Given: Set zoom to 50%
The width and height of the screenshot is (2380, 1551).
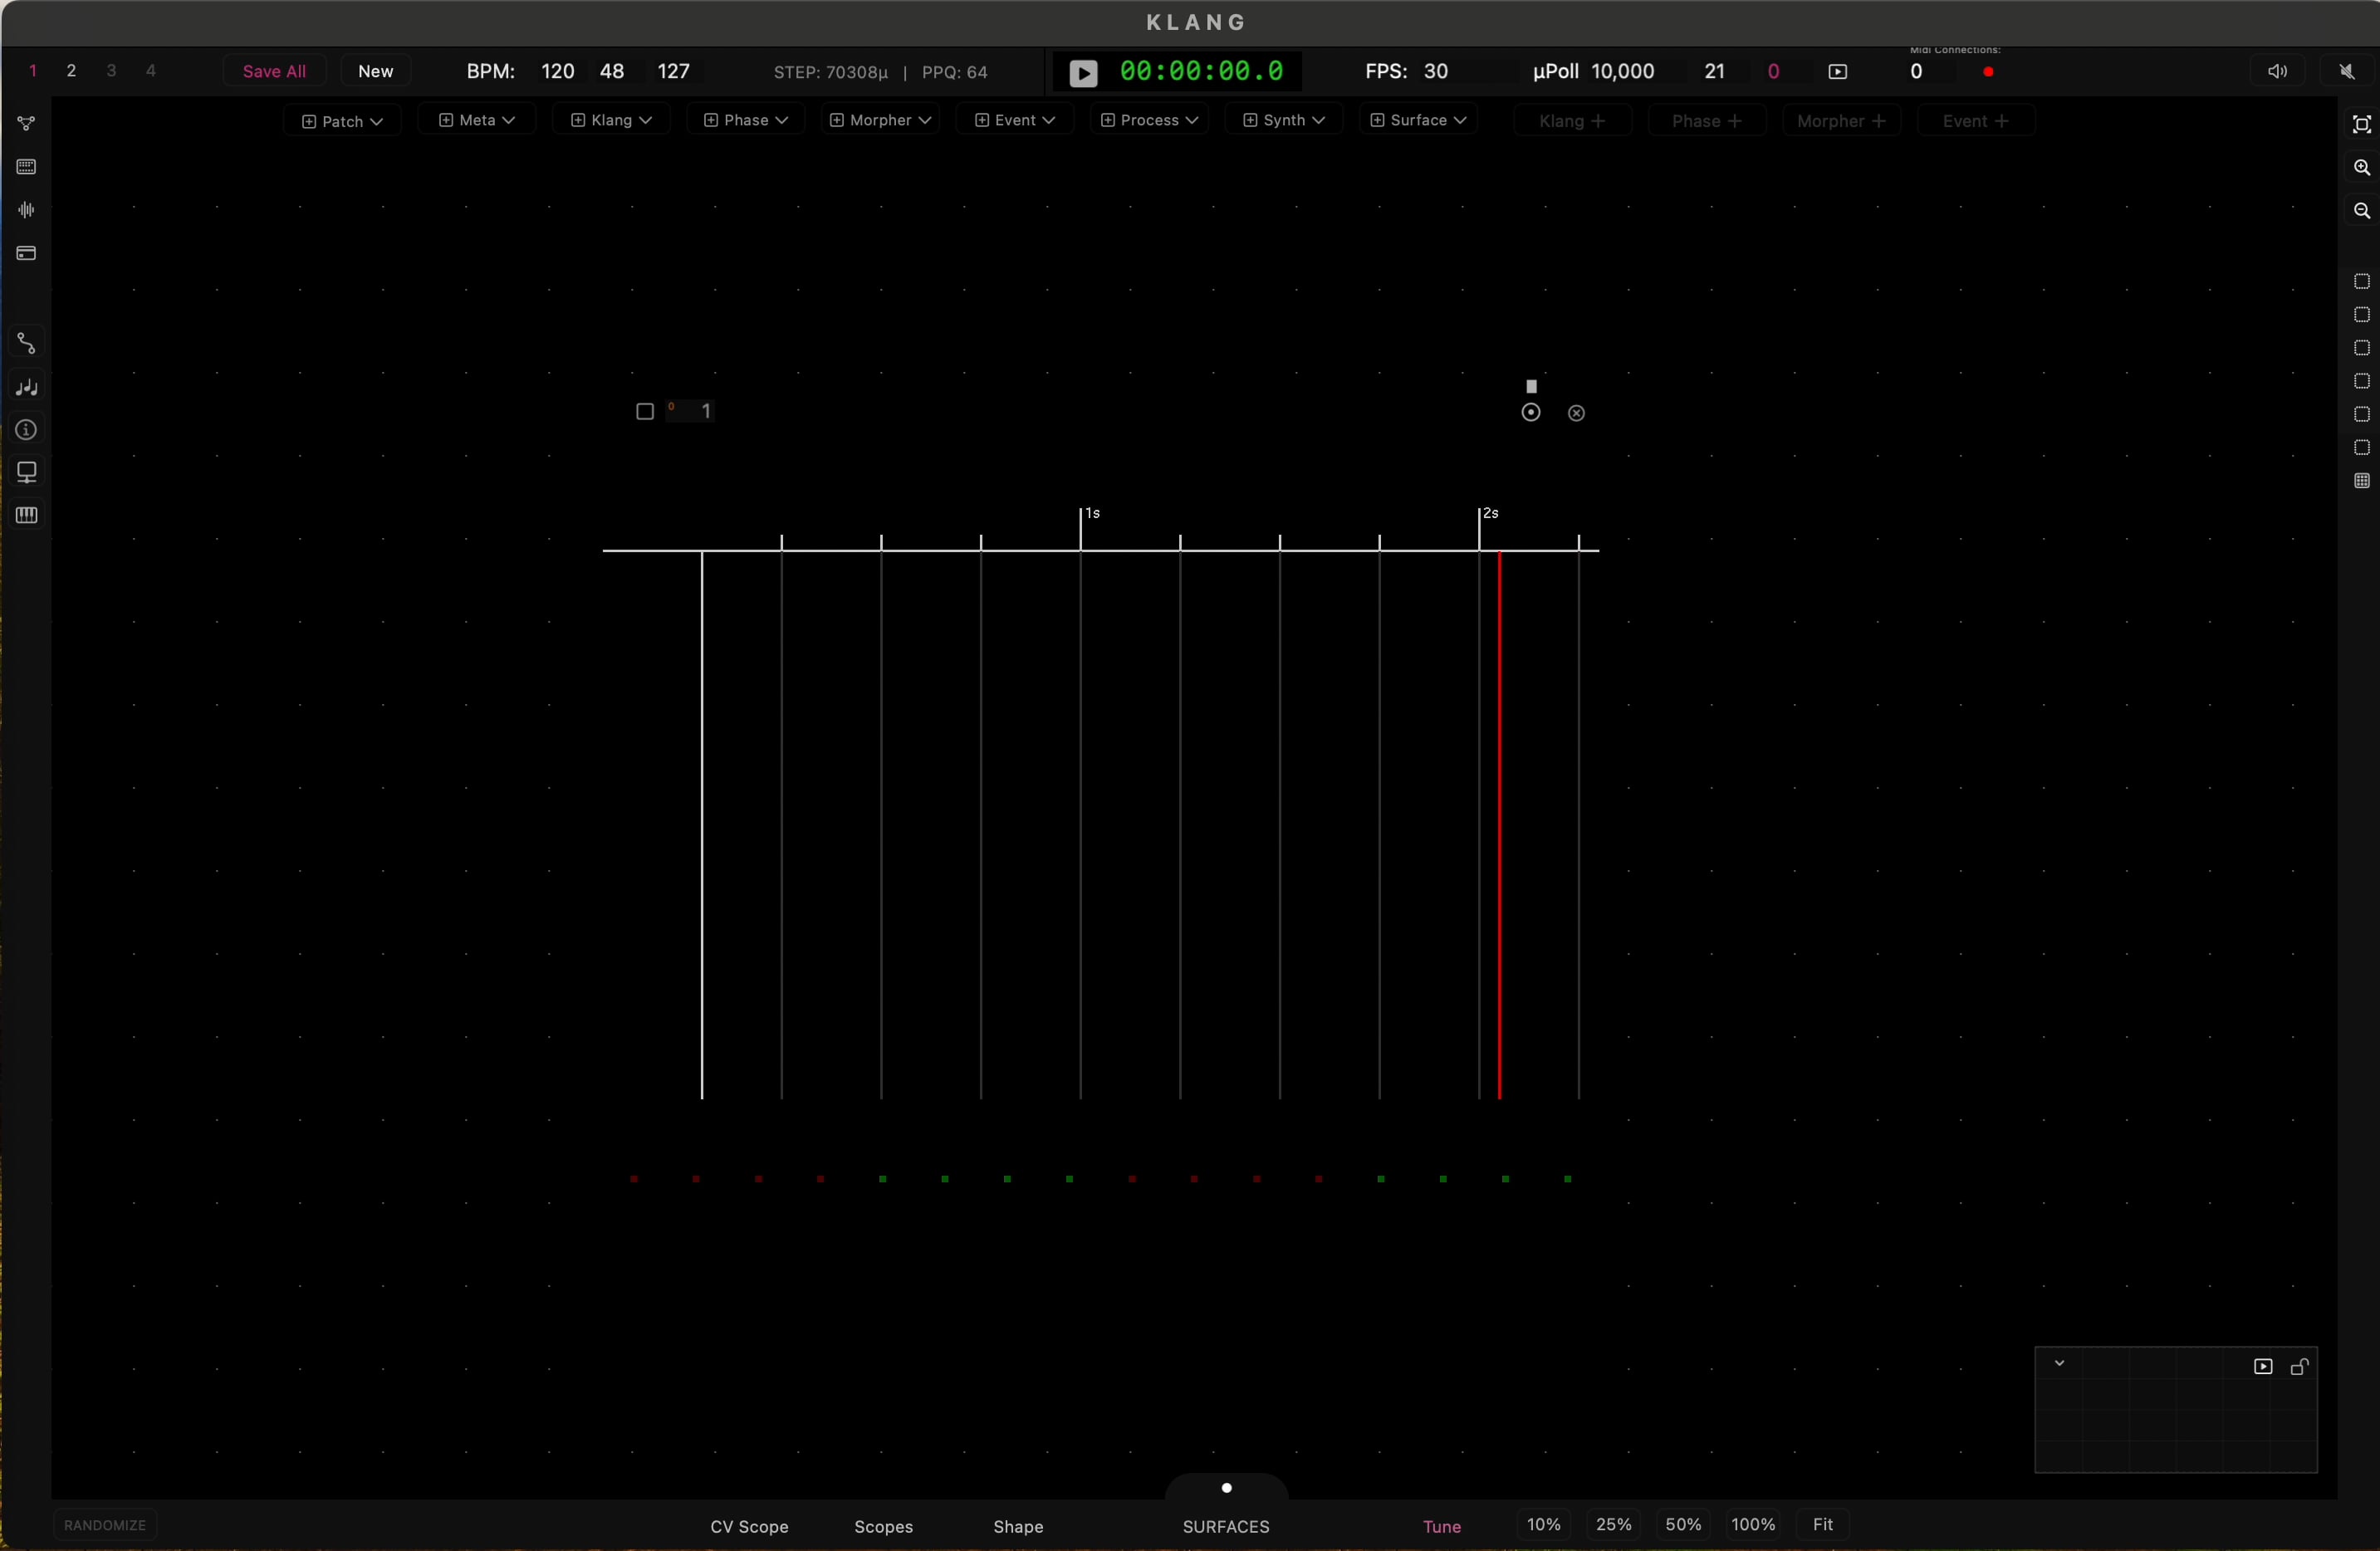Looking at the screenshot, I should point(1683,1525).
